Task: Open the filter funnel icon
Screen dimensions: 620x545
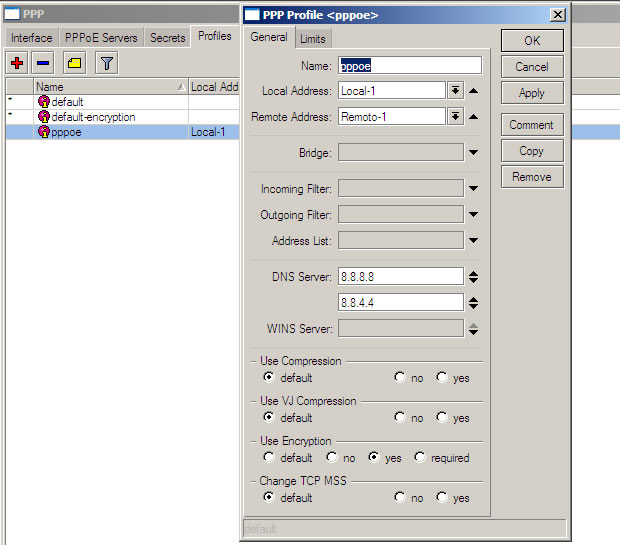Action: [106, 63]
